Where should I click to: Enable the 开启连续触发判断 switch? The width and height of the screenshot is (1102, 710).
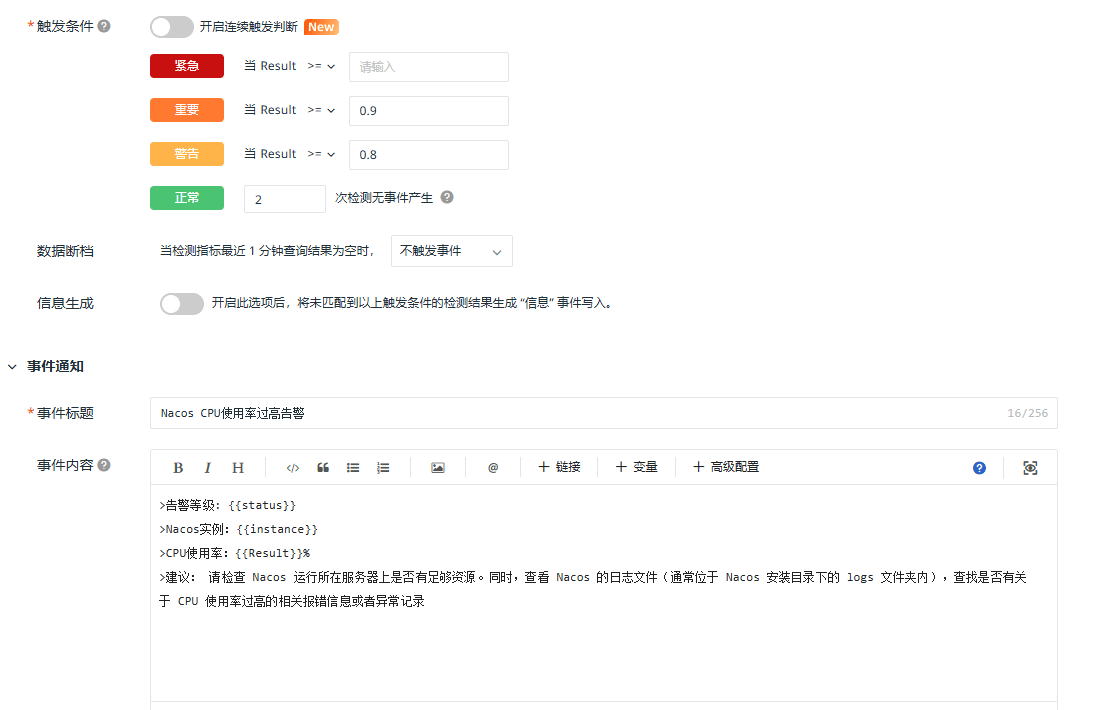(x=171, y=27)
